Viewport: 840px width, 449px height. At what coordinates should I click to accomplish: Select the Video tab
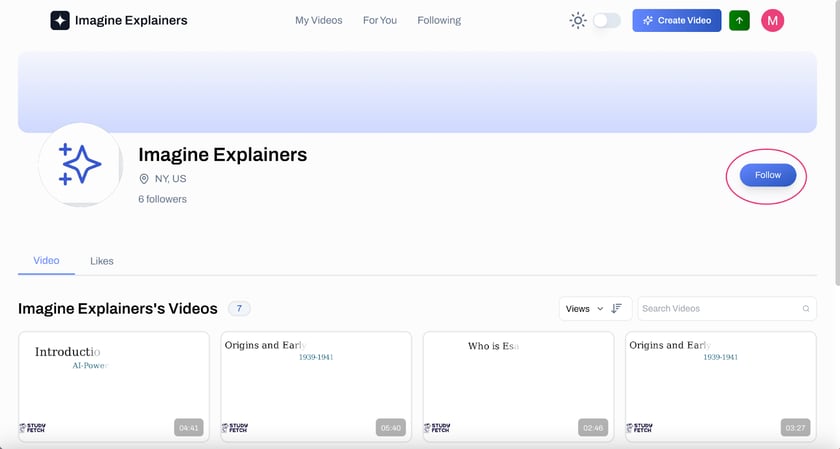46,260
